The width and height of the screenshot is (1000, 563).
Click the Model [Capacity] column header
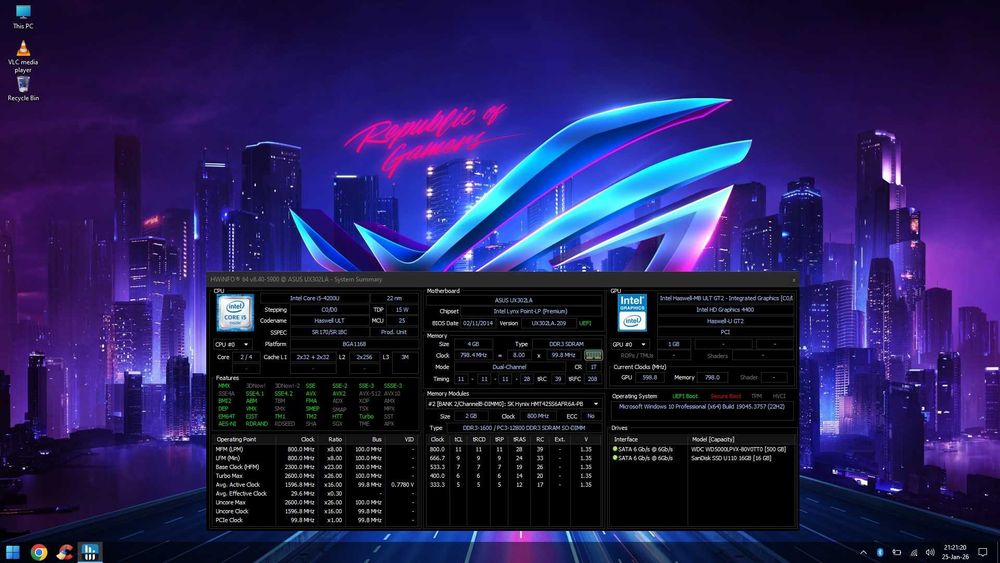742,439
